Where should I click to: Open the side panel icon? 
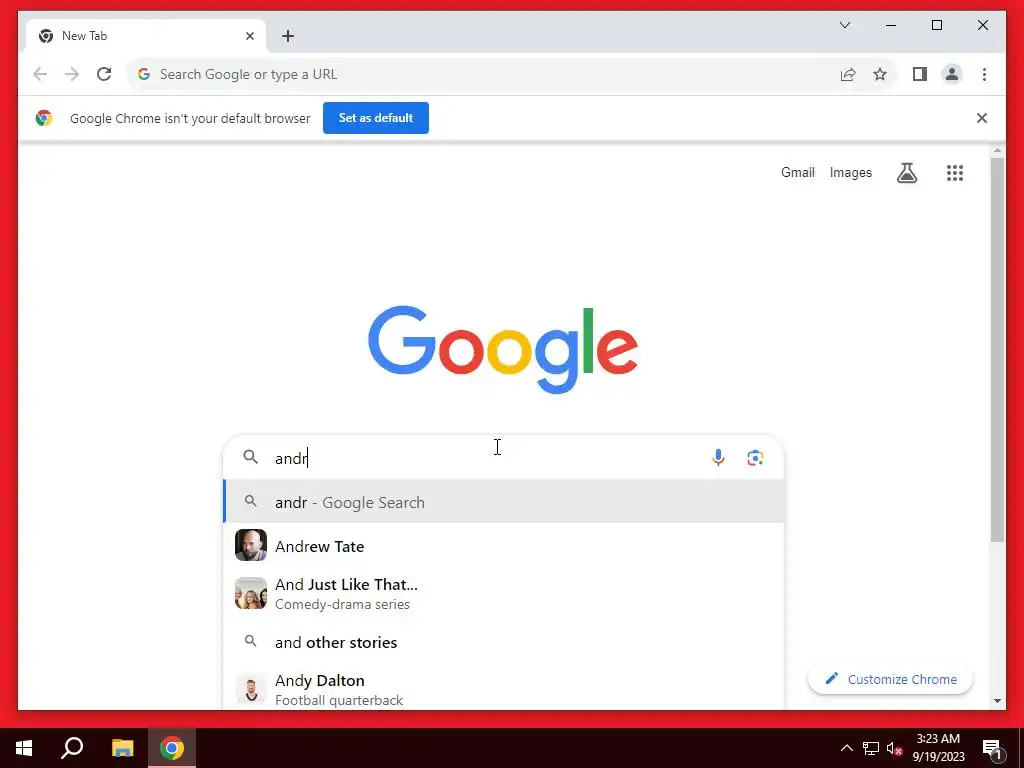coord(920,74)
